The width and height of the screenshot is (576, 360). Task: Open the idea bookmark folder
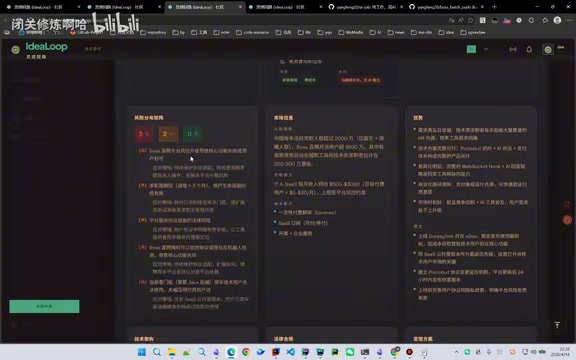(446, 32)
